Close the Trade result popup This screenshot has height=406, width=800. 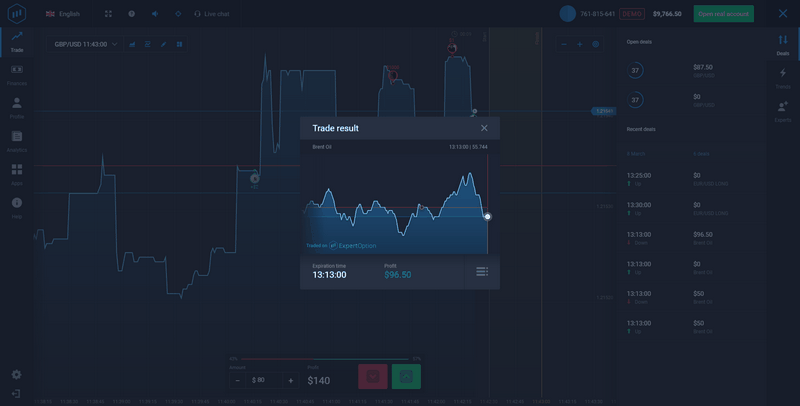click(x=484, y=128)
